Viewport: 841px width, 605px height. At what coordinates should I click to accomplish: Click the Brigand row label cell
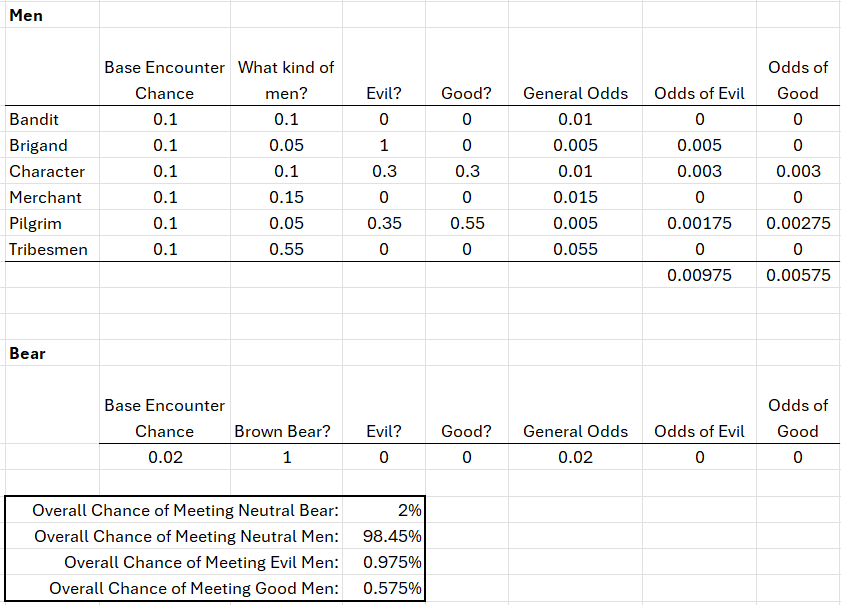click(39, 146)
